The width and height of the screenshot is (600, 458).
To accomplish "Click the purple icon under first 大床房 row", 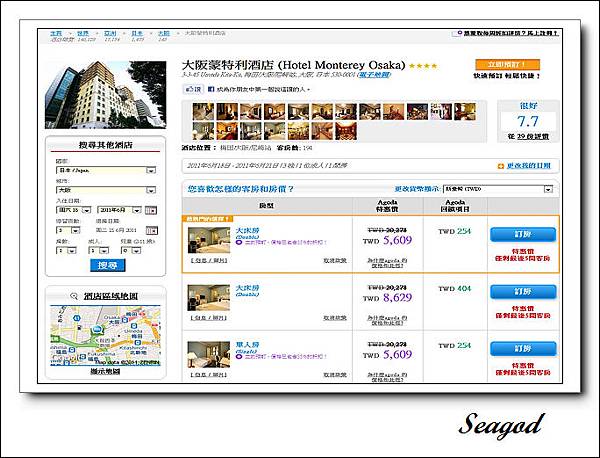I will point(239,242).
